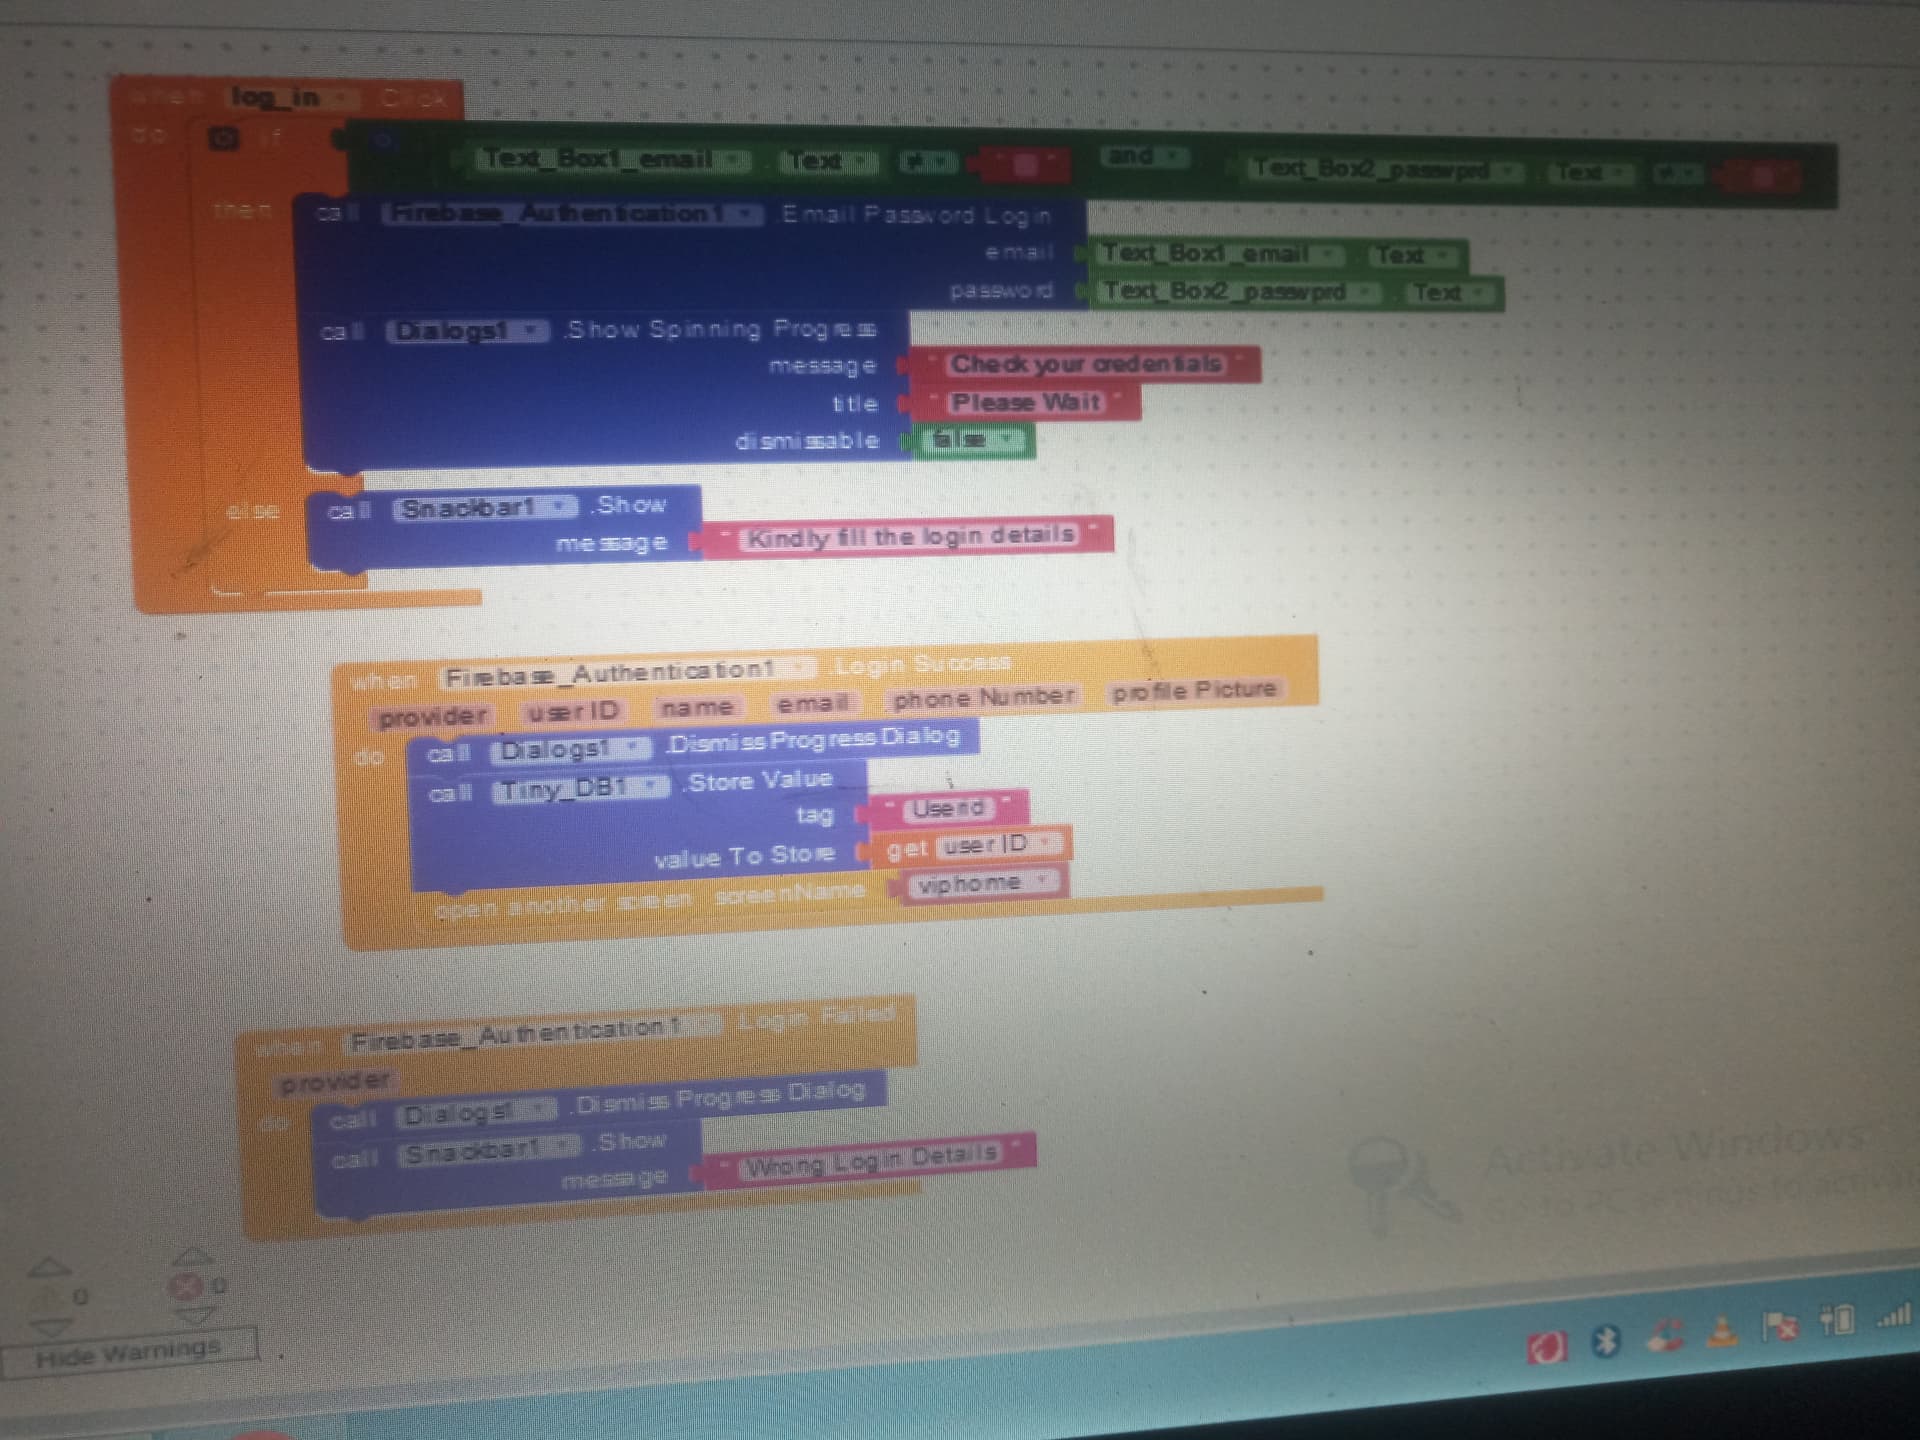Click the battery power tray icon
Screen dimensions: 1920x1440
pos(1836,1322)
